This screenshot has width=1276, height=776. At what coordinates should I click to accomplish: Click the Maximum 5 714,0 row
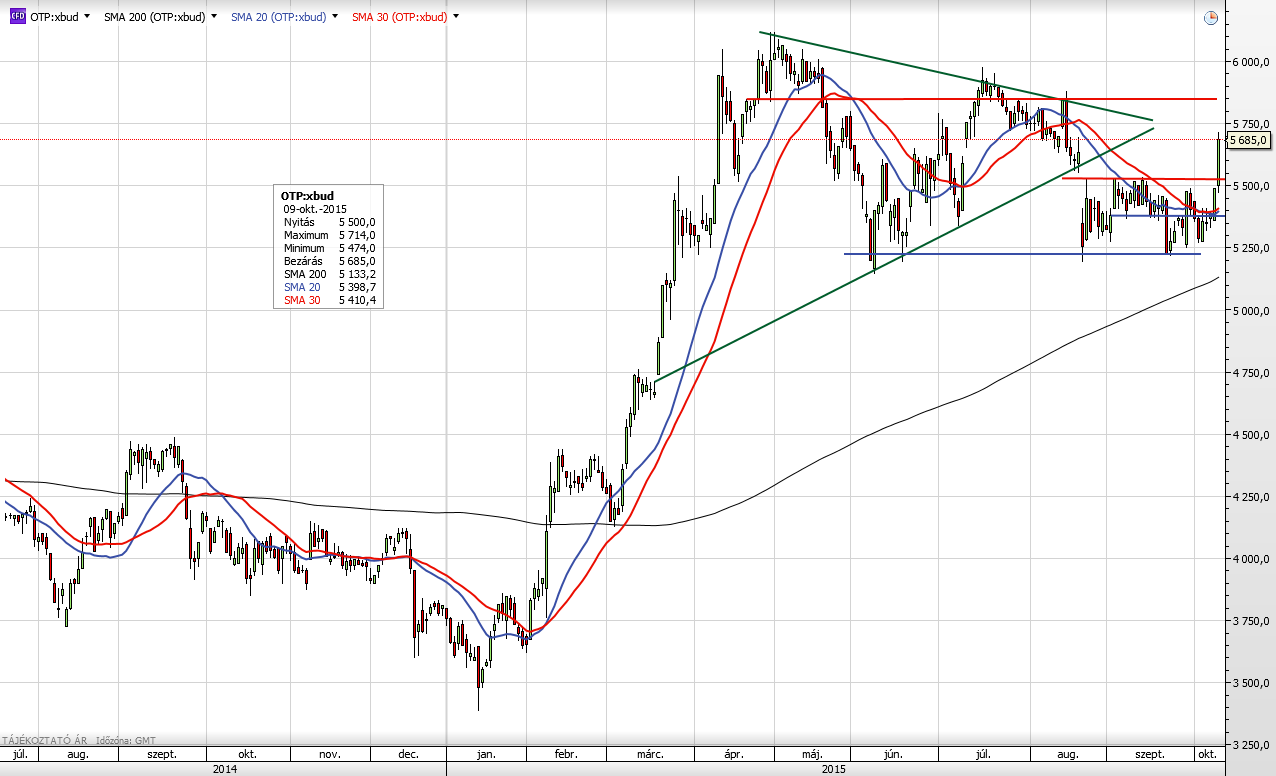tap(328, 235)
